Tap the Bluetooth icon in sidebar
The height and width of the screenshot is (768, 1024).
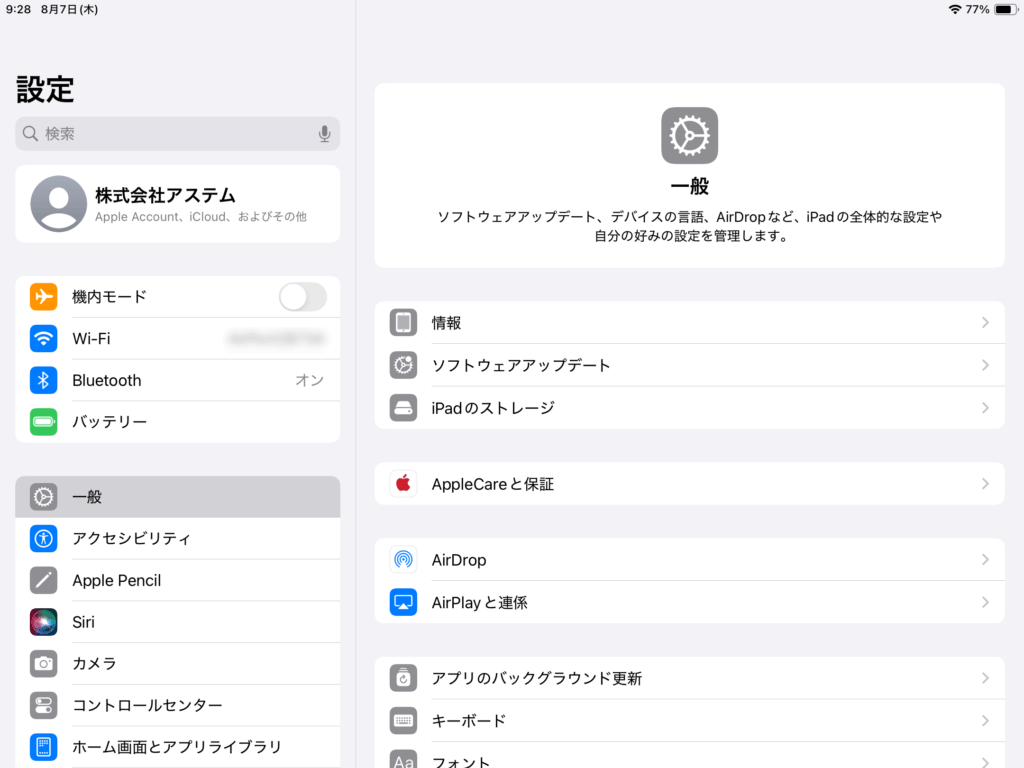[44, 380]
